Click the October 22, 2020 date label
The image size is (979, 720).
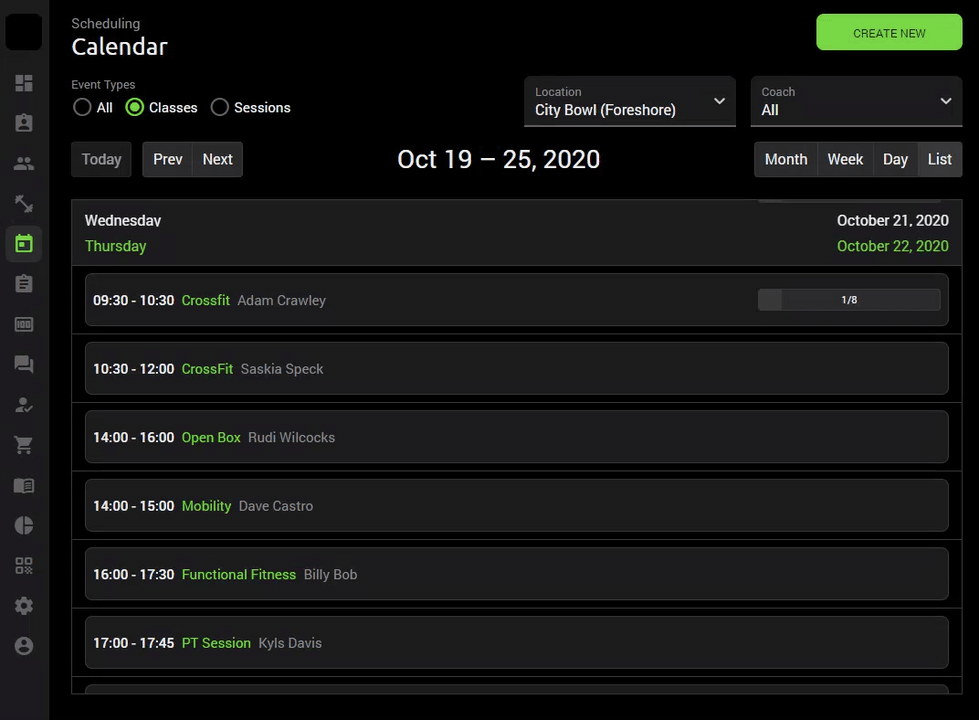pos(892,246)
